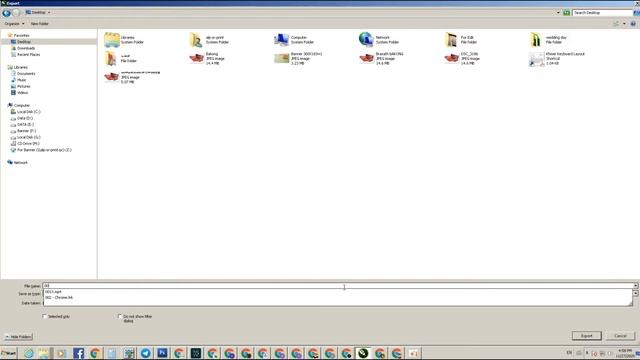Enable the Selected only checkbox

44,316
